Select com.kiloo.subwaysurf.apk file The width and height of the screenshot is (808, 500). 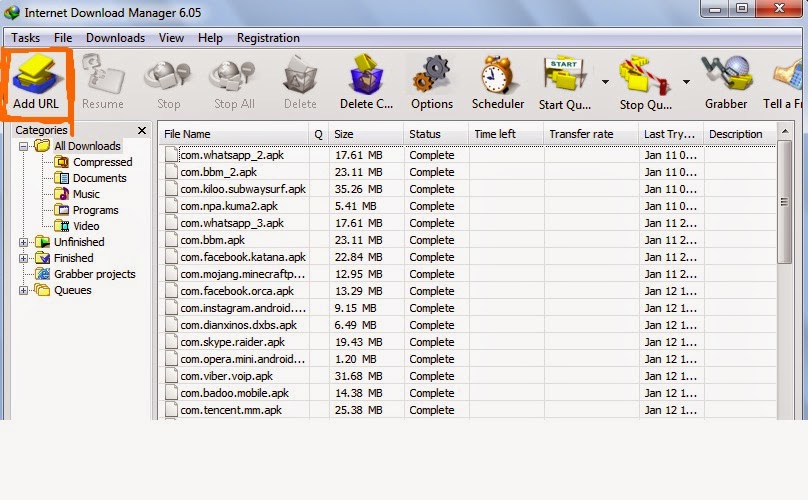tap(243, 189)
